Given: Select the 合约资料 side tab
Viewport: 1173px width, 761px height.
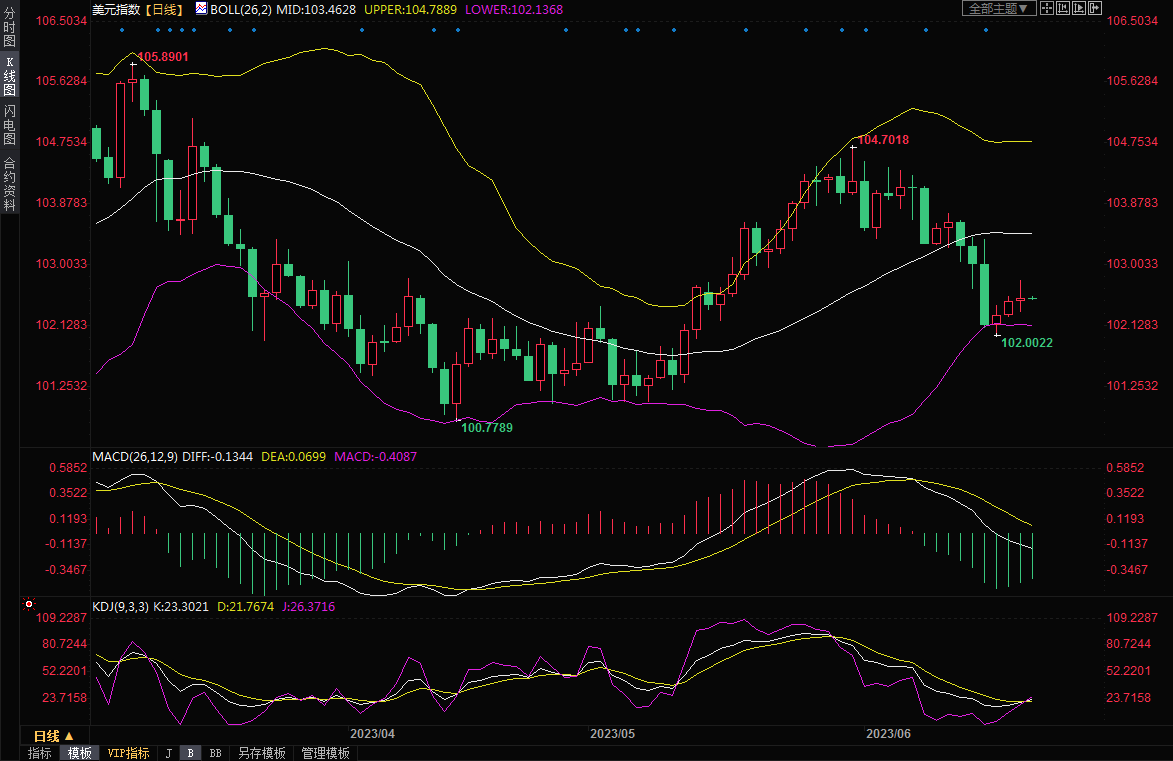Looking at the screenshot, I should (9, 184).
